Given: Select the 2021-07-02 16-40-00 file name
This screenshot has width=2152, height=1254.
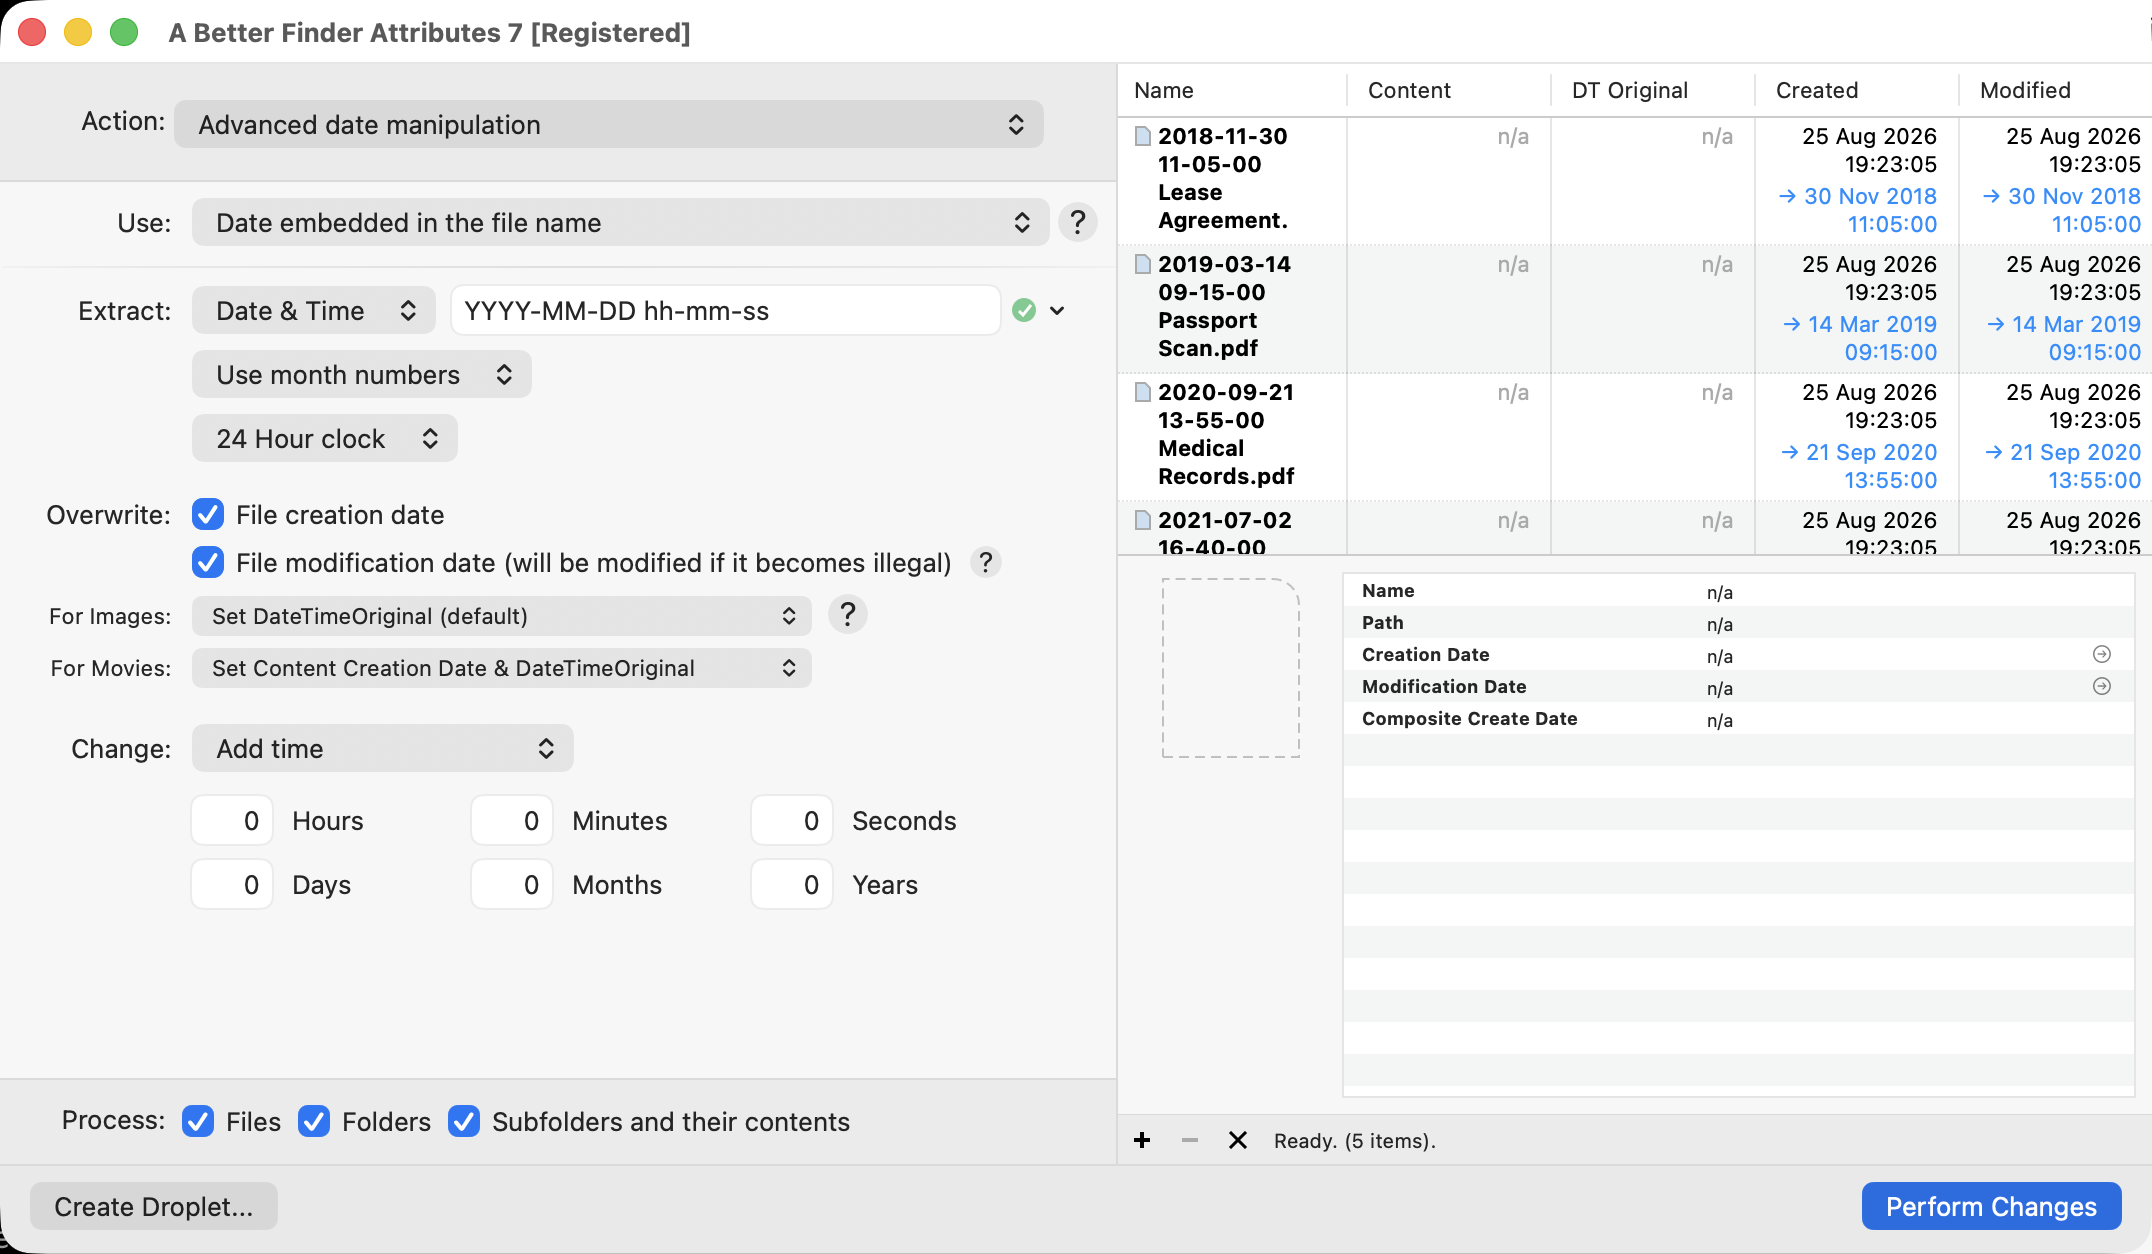Looking at the screenshot, I should pyautogui.click(x=1225, y=533).
